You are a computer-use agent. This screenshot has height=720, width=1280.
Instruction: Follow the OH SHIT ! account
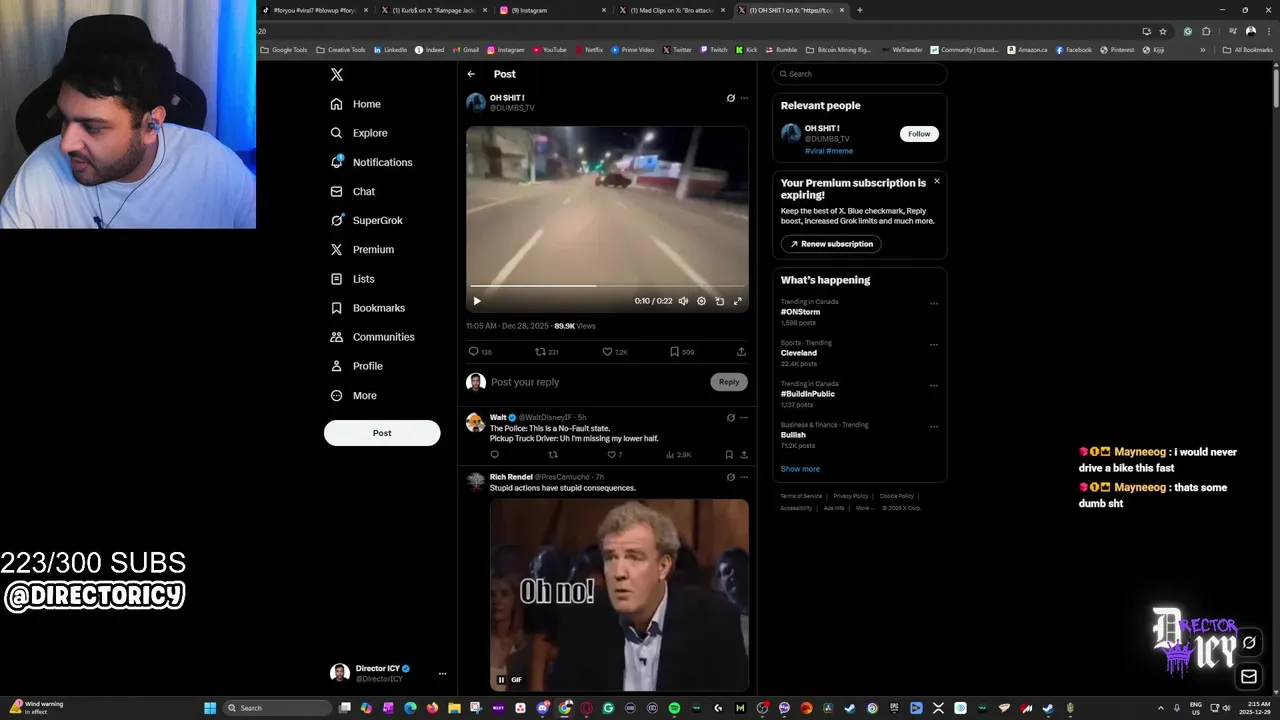coord(919,134)
